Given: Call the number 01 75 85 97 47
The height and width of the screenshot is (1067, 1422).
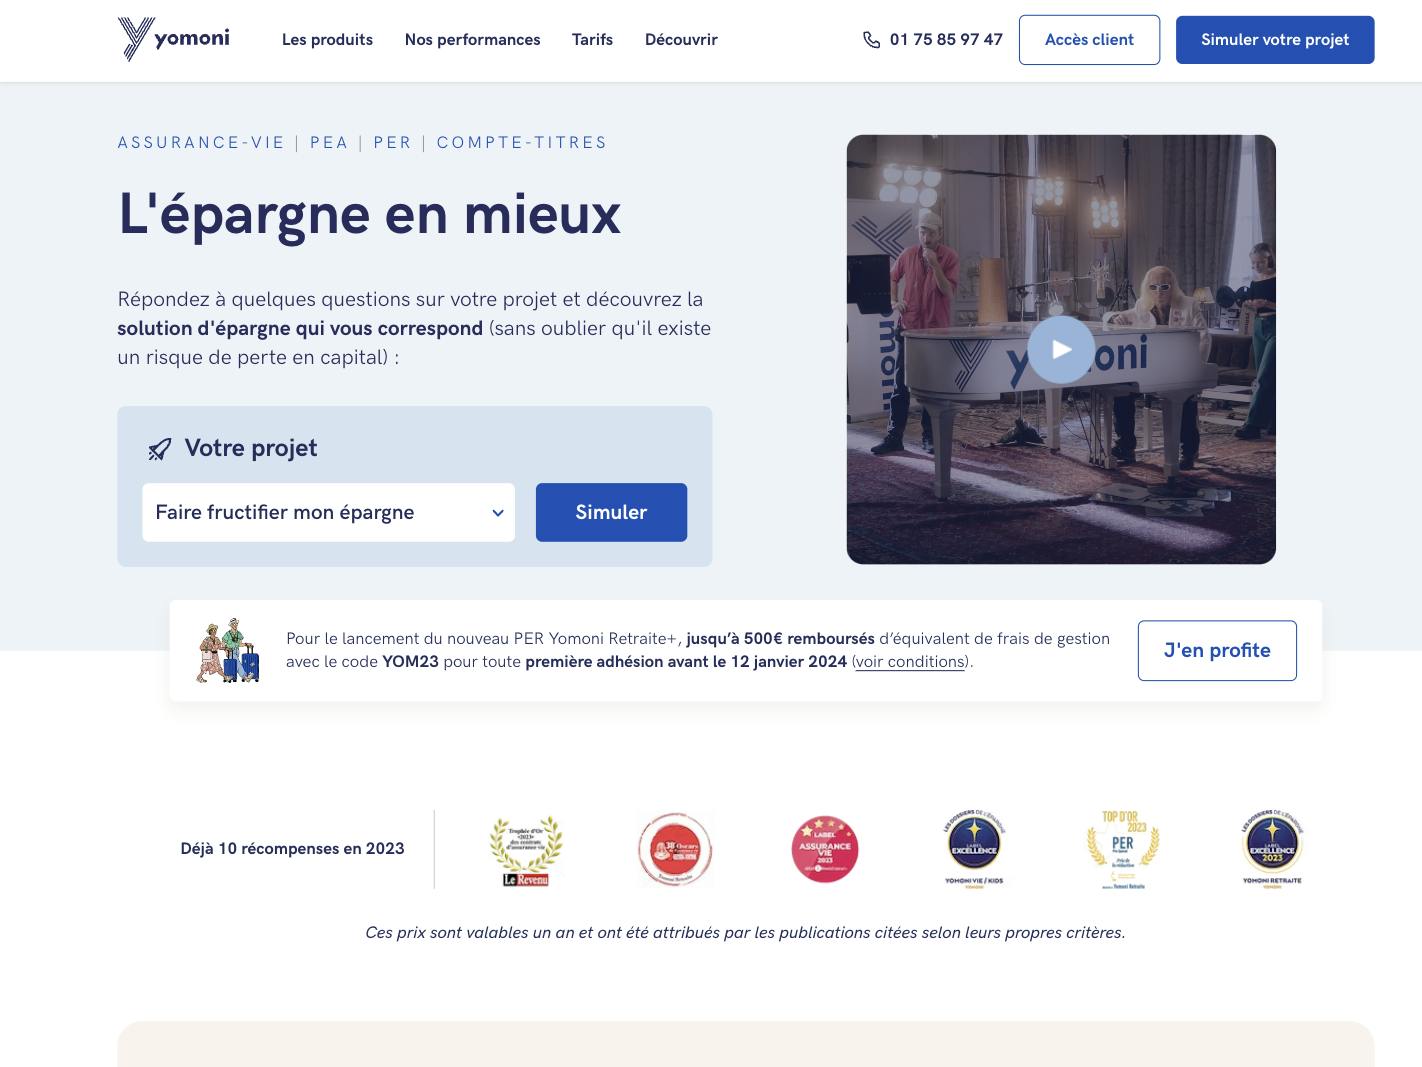Looking at the screenshot, I should (946, 40).
